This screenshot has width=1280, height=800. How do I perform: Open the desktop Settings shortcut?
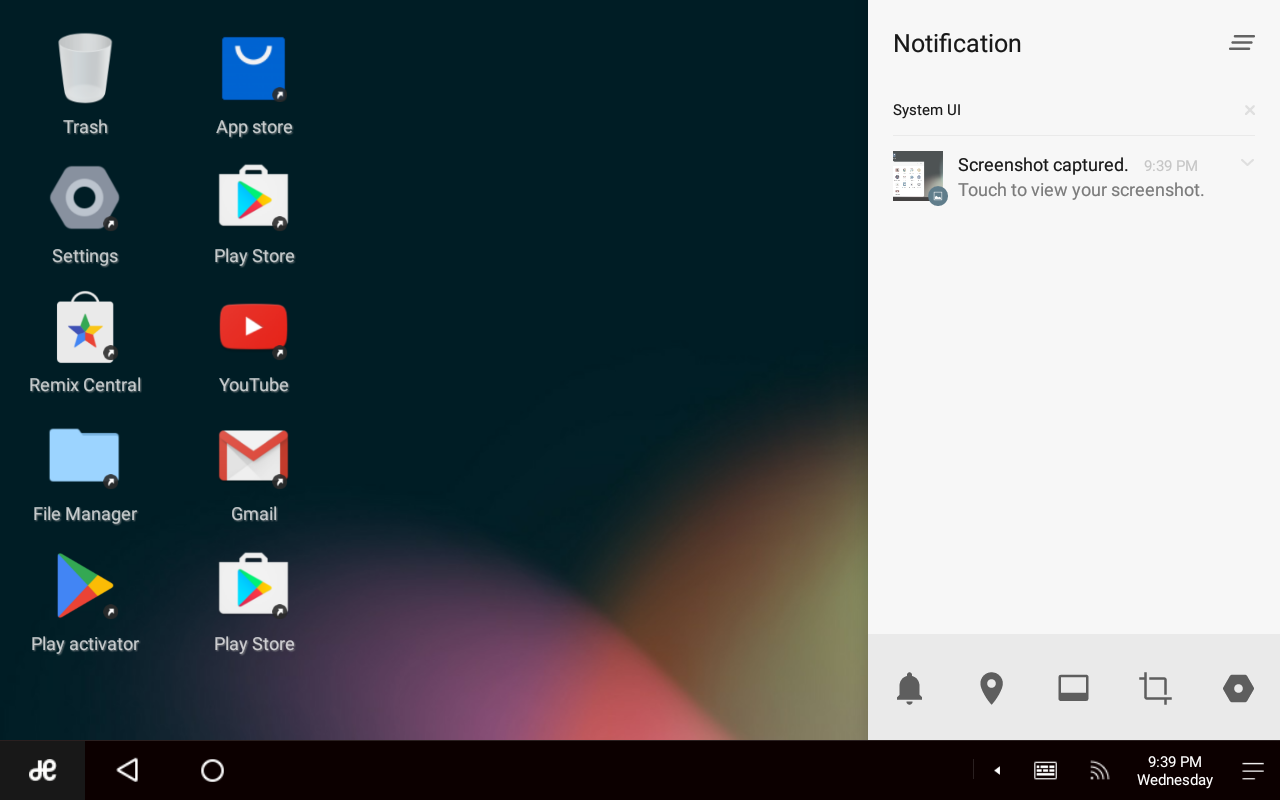(x=85, y=199)
